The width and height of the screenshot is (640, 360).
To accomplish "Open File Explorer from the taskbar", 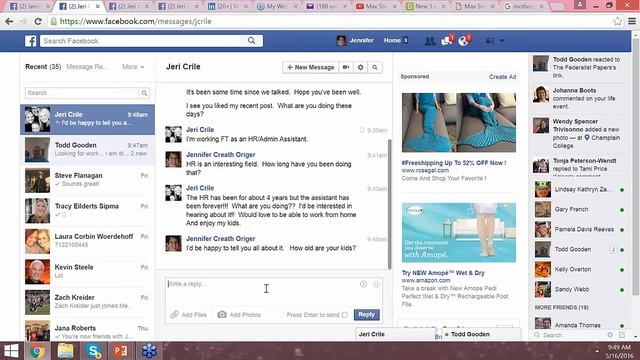I will 65,351.
